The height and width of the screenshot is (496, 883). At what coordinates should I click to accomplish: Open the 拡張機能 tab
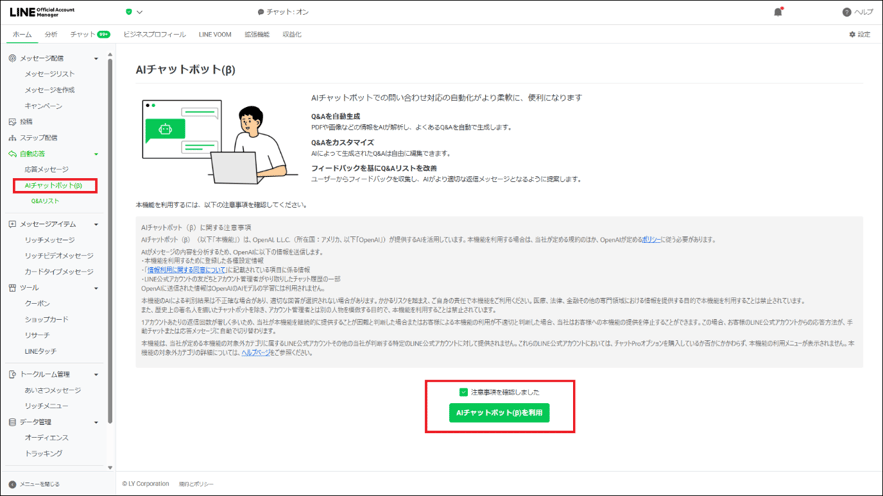pos(257,34)
